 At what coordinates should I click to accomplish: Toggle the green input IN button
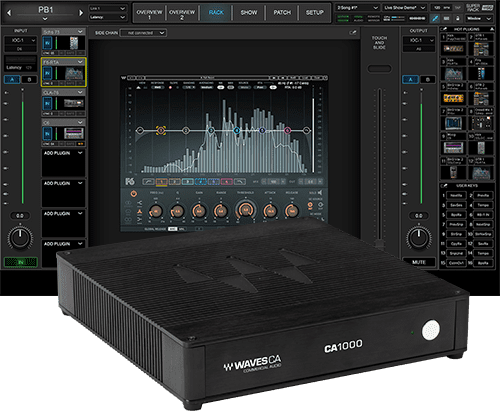(20, 262)
